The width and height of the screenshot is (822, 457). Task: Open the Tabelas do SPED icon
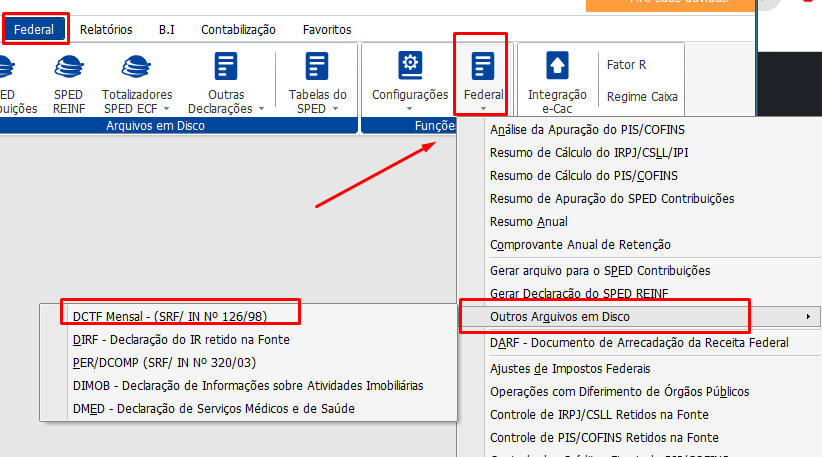[317, 68]
